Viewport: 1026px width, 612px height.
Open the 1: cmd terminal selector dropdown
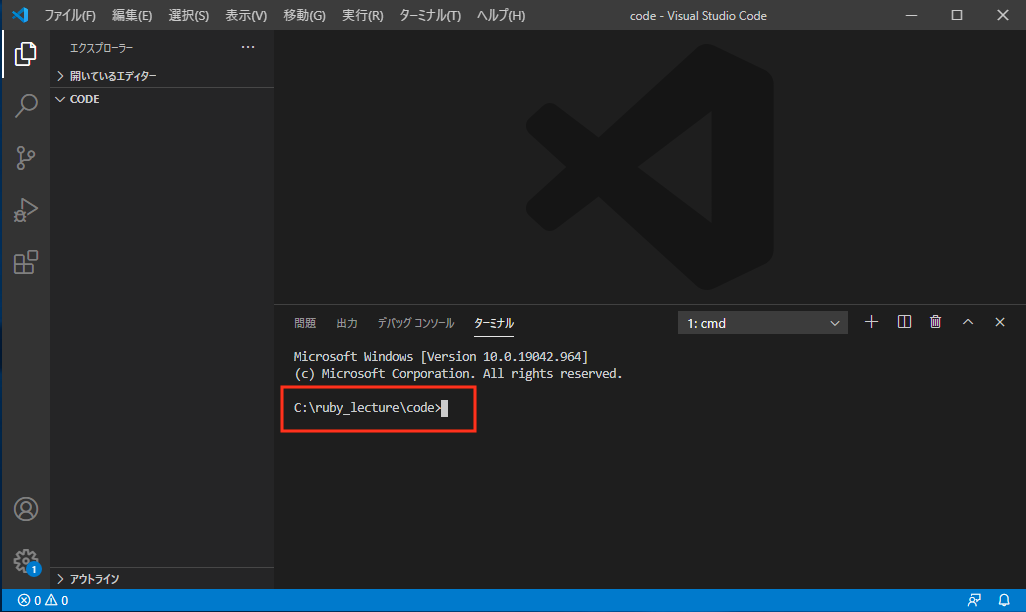[762, 323]
